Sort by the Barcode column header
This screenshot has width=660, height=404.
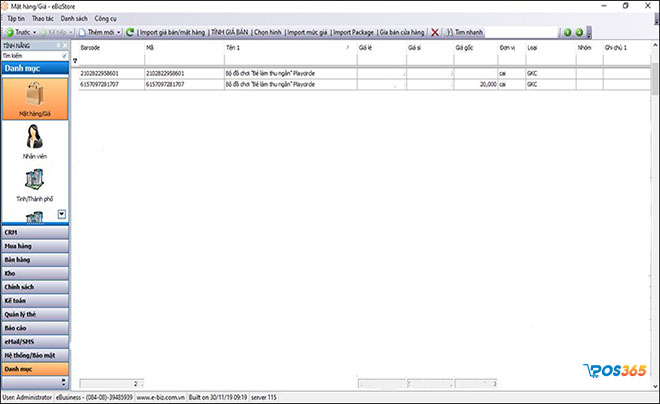[112, 48]
